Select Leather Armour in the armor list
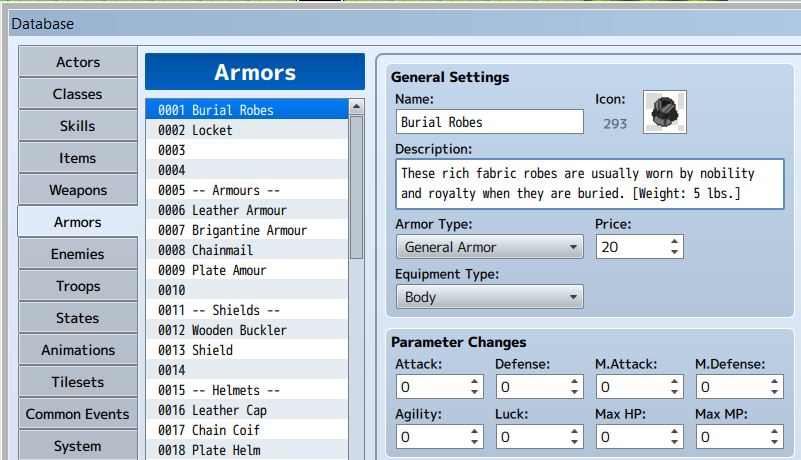Screen dimensions: 801x460 [247, 210]
